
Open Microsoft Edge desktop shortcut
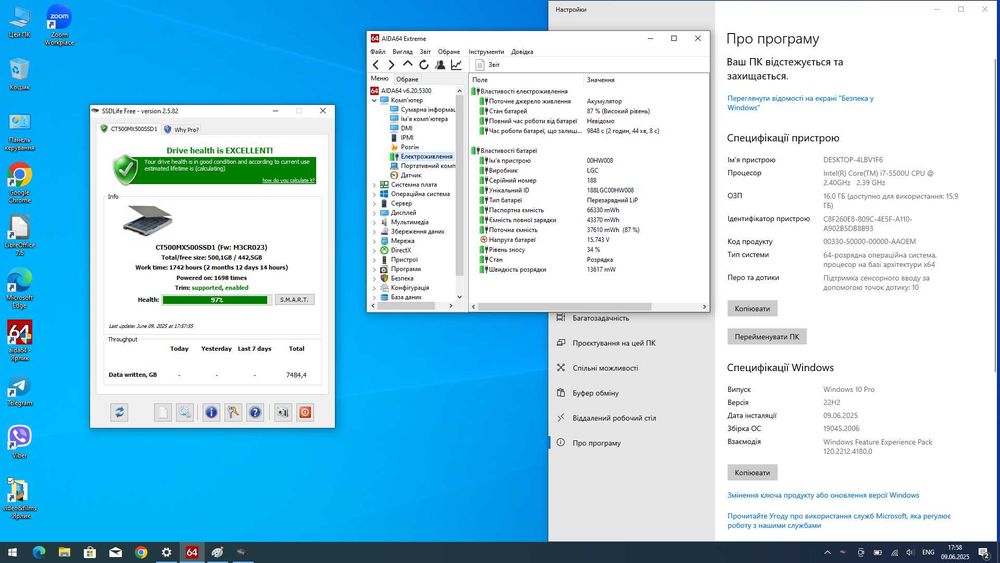[20, 288]
